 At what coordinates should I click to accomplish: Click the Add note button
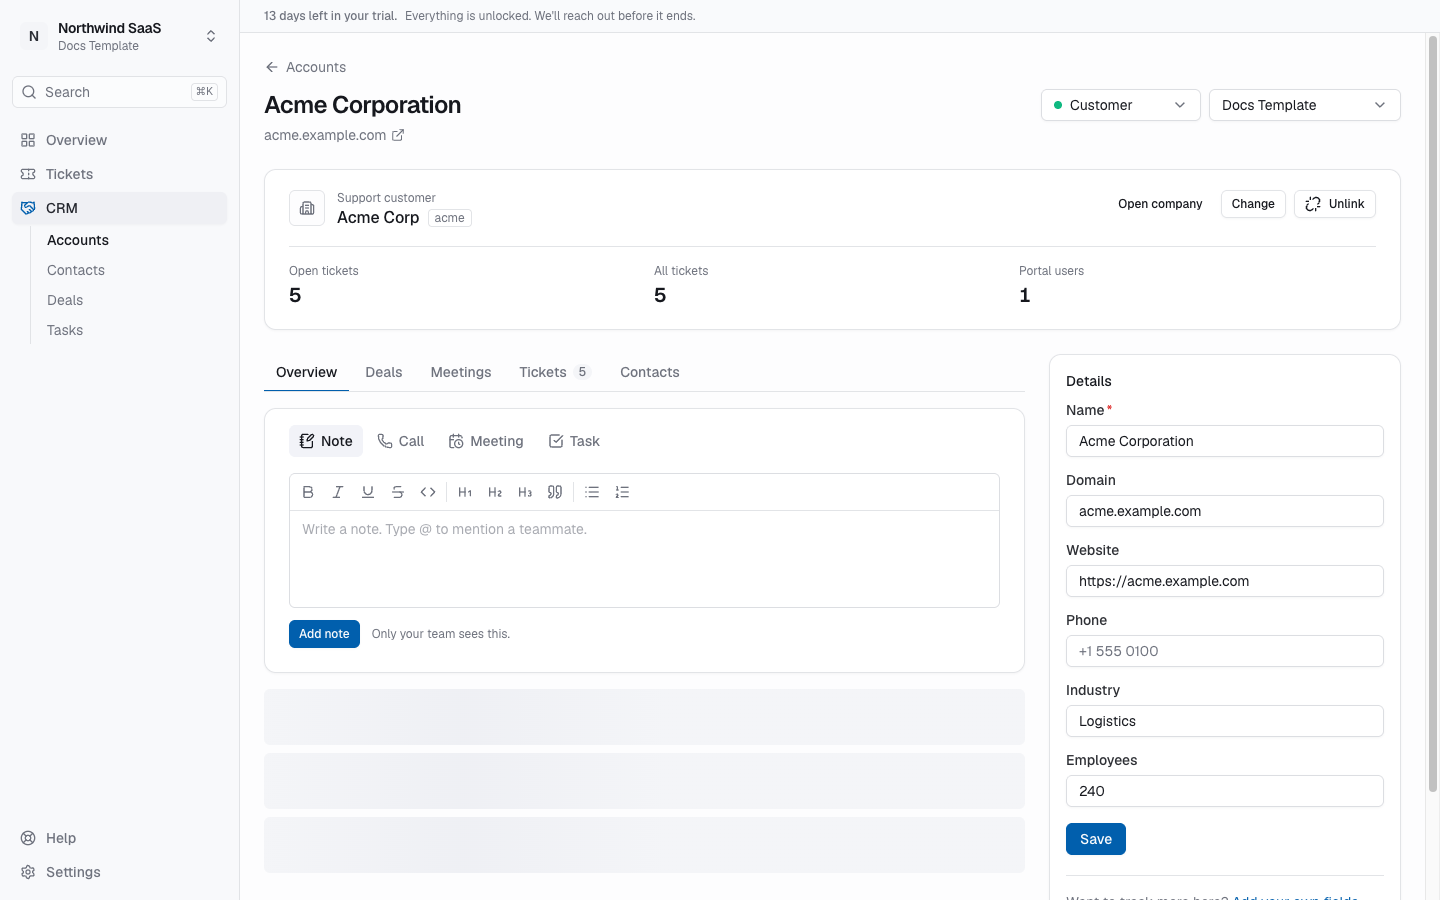pyautogui.click(x=324, y=634)
